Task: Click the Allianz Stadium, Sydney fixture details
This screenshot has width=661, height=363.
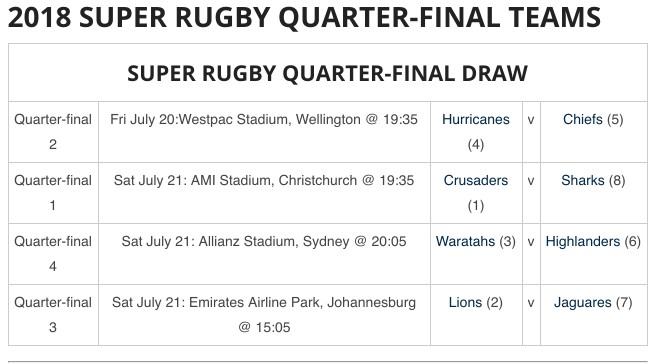Action: coord(264,242)
